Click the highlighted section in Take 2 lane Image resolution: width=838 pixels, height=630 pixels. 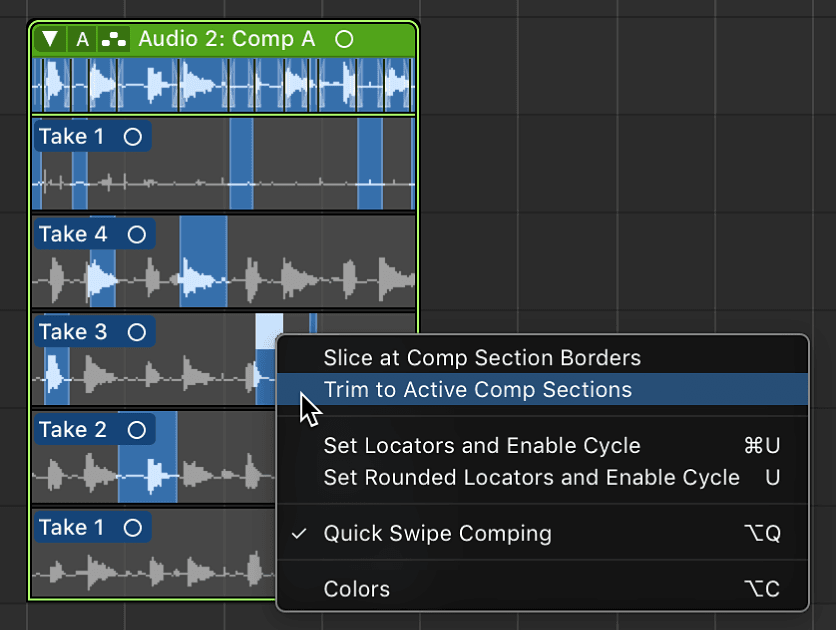tap(148, 457)
